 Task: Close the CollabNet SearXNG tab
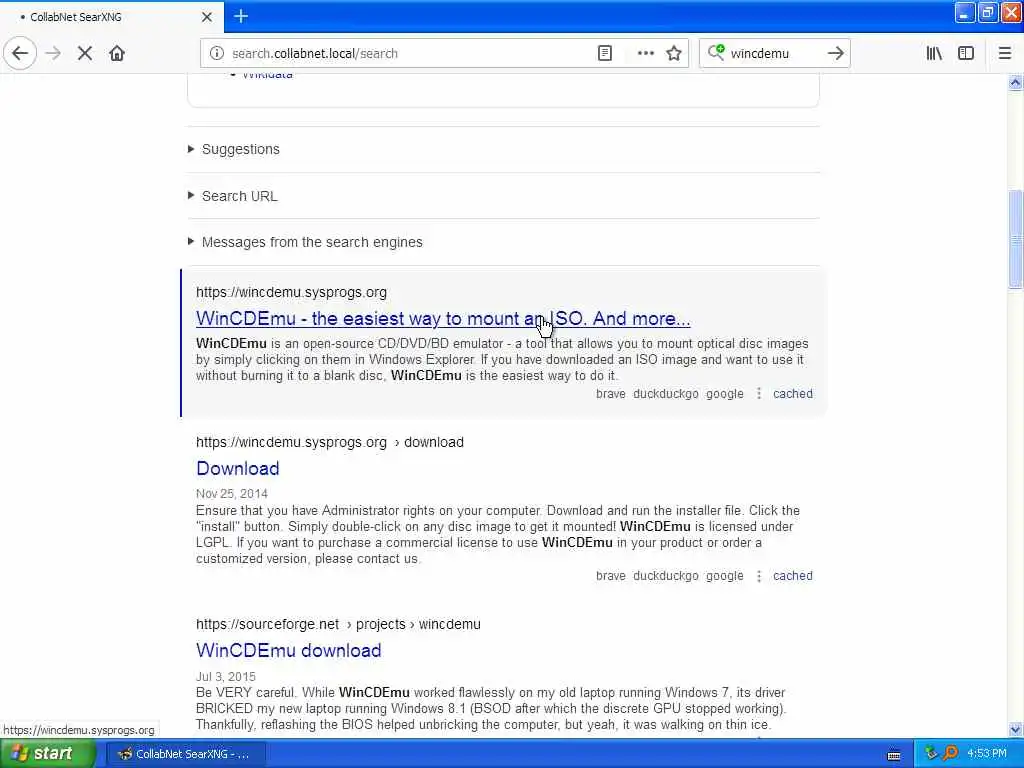click(x=206, y=17)
